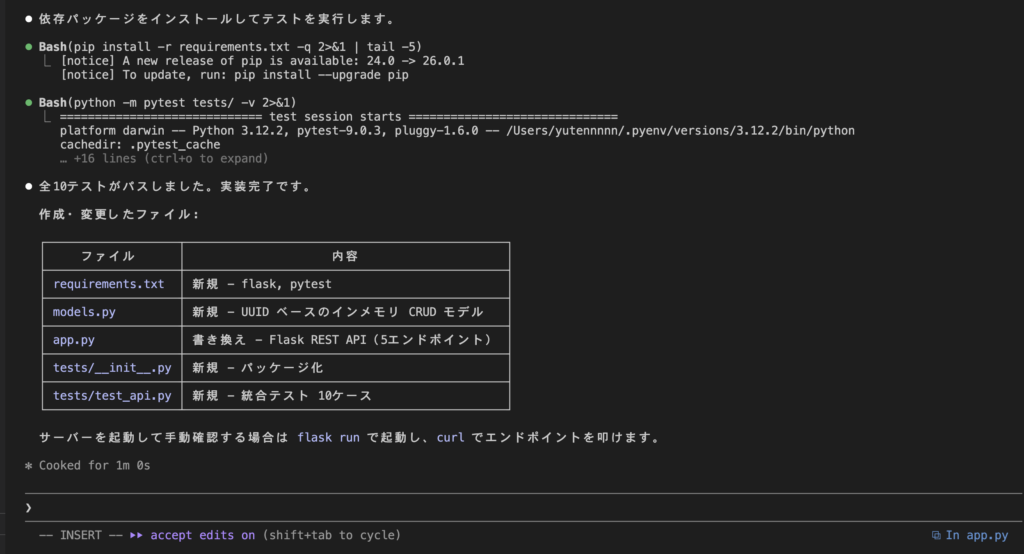
Task: Click the double-arrow accept edits icon
Action: click(x=136, y=535)
